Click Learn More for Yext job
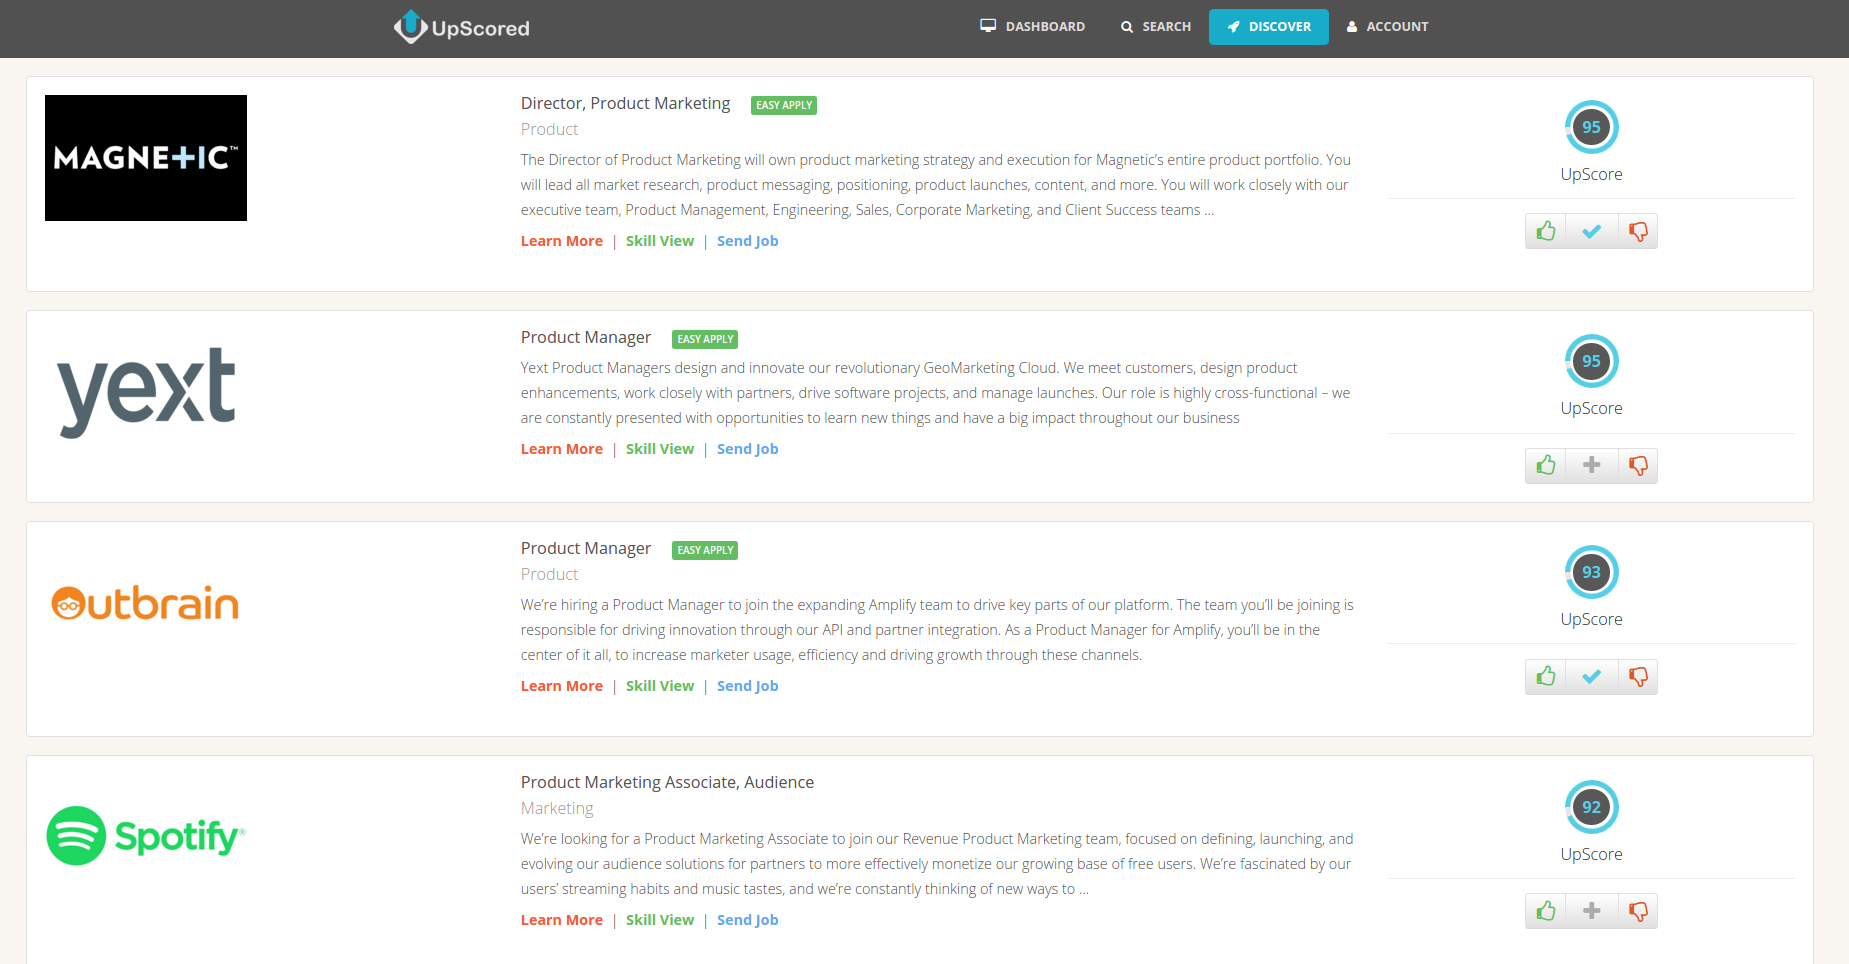 pos(562,449)
